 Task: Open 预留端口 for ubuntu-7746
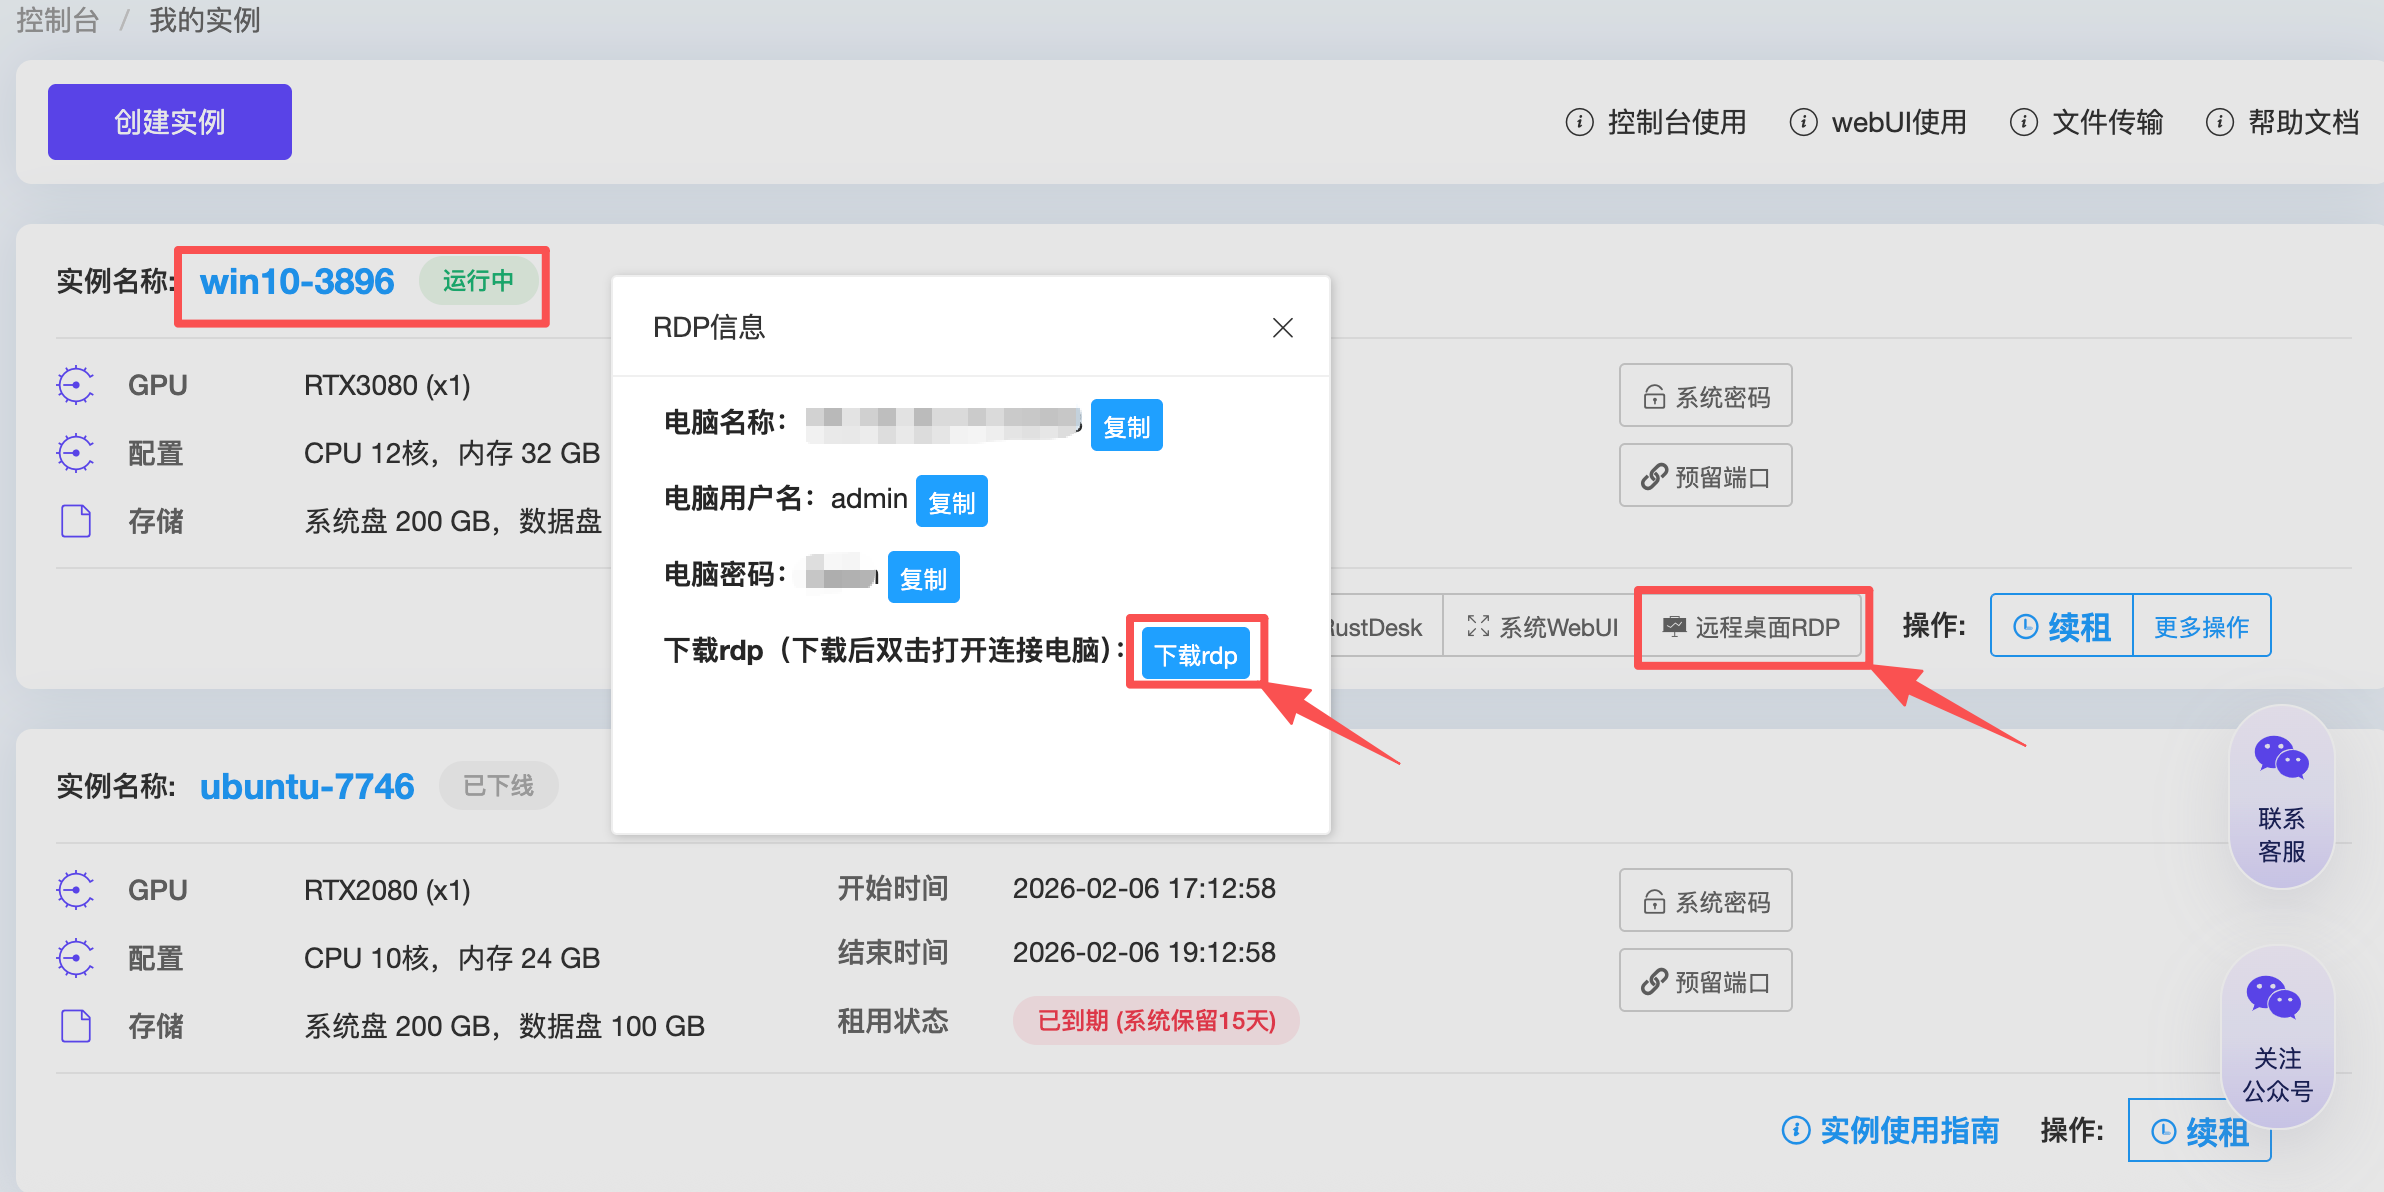(1705, 981)
